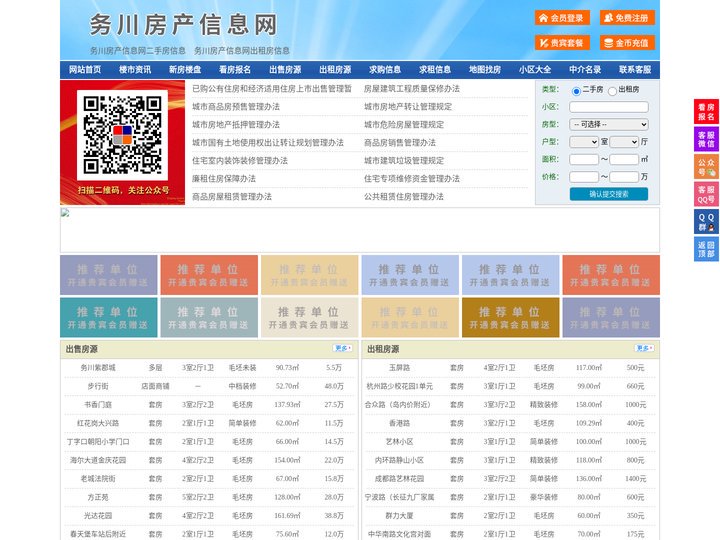The height and width of the screenshot is (540, 720).
Task: Click the 更多 icon in 出售房源 header
Action: tap(343, 349)
